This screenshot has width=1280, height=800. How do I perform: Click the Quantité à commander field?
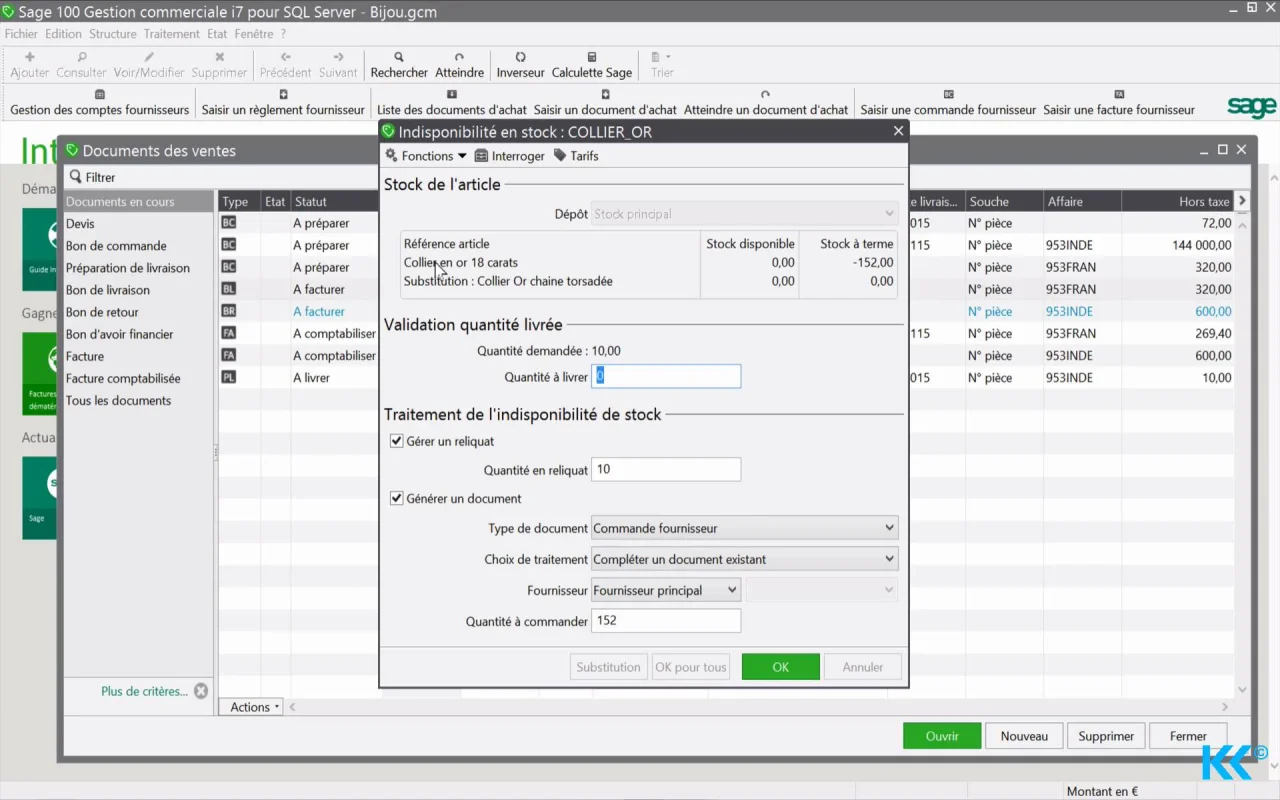[666, 620]
